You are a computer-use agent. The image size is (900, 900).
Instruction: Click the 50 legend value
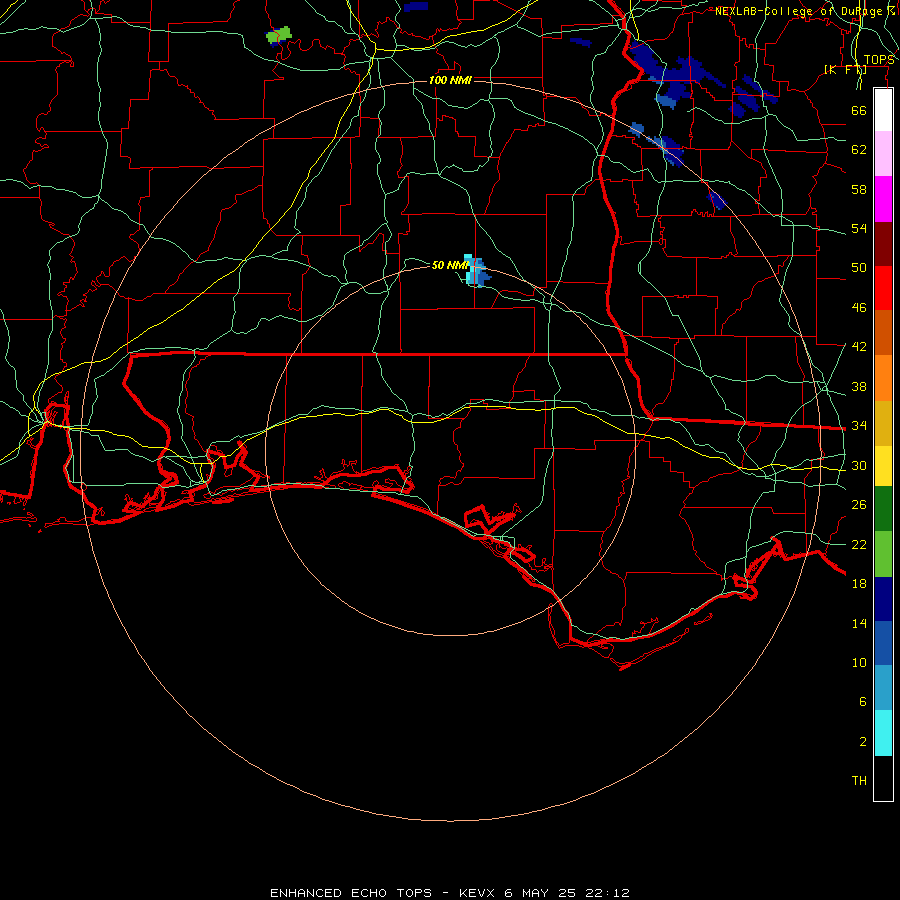pos(859,268)
